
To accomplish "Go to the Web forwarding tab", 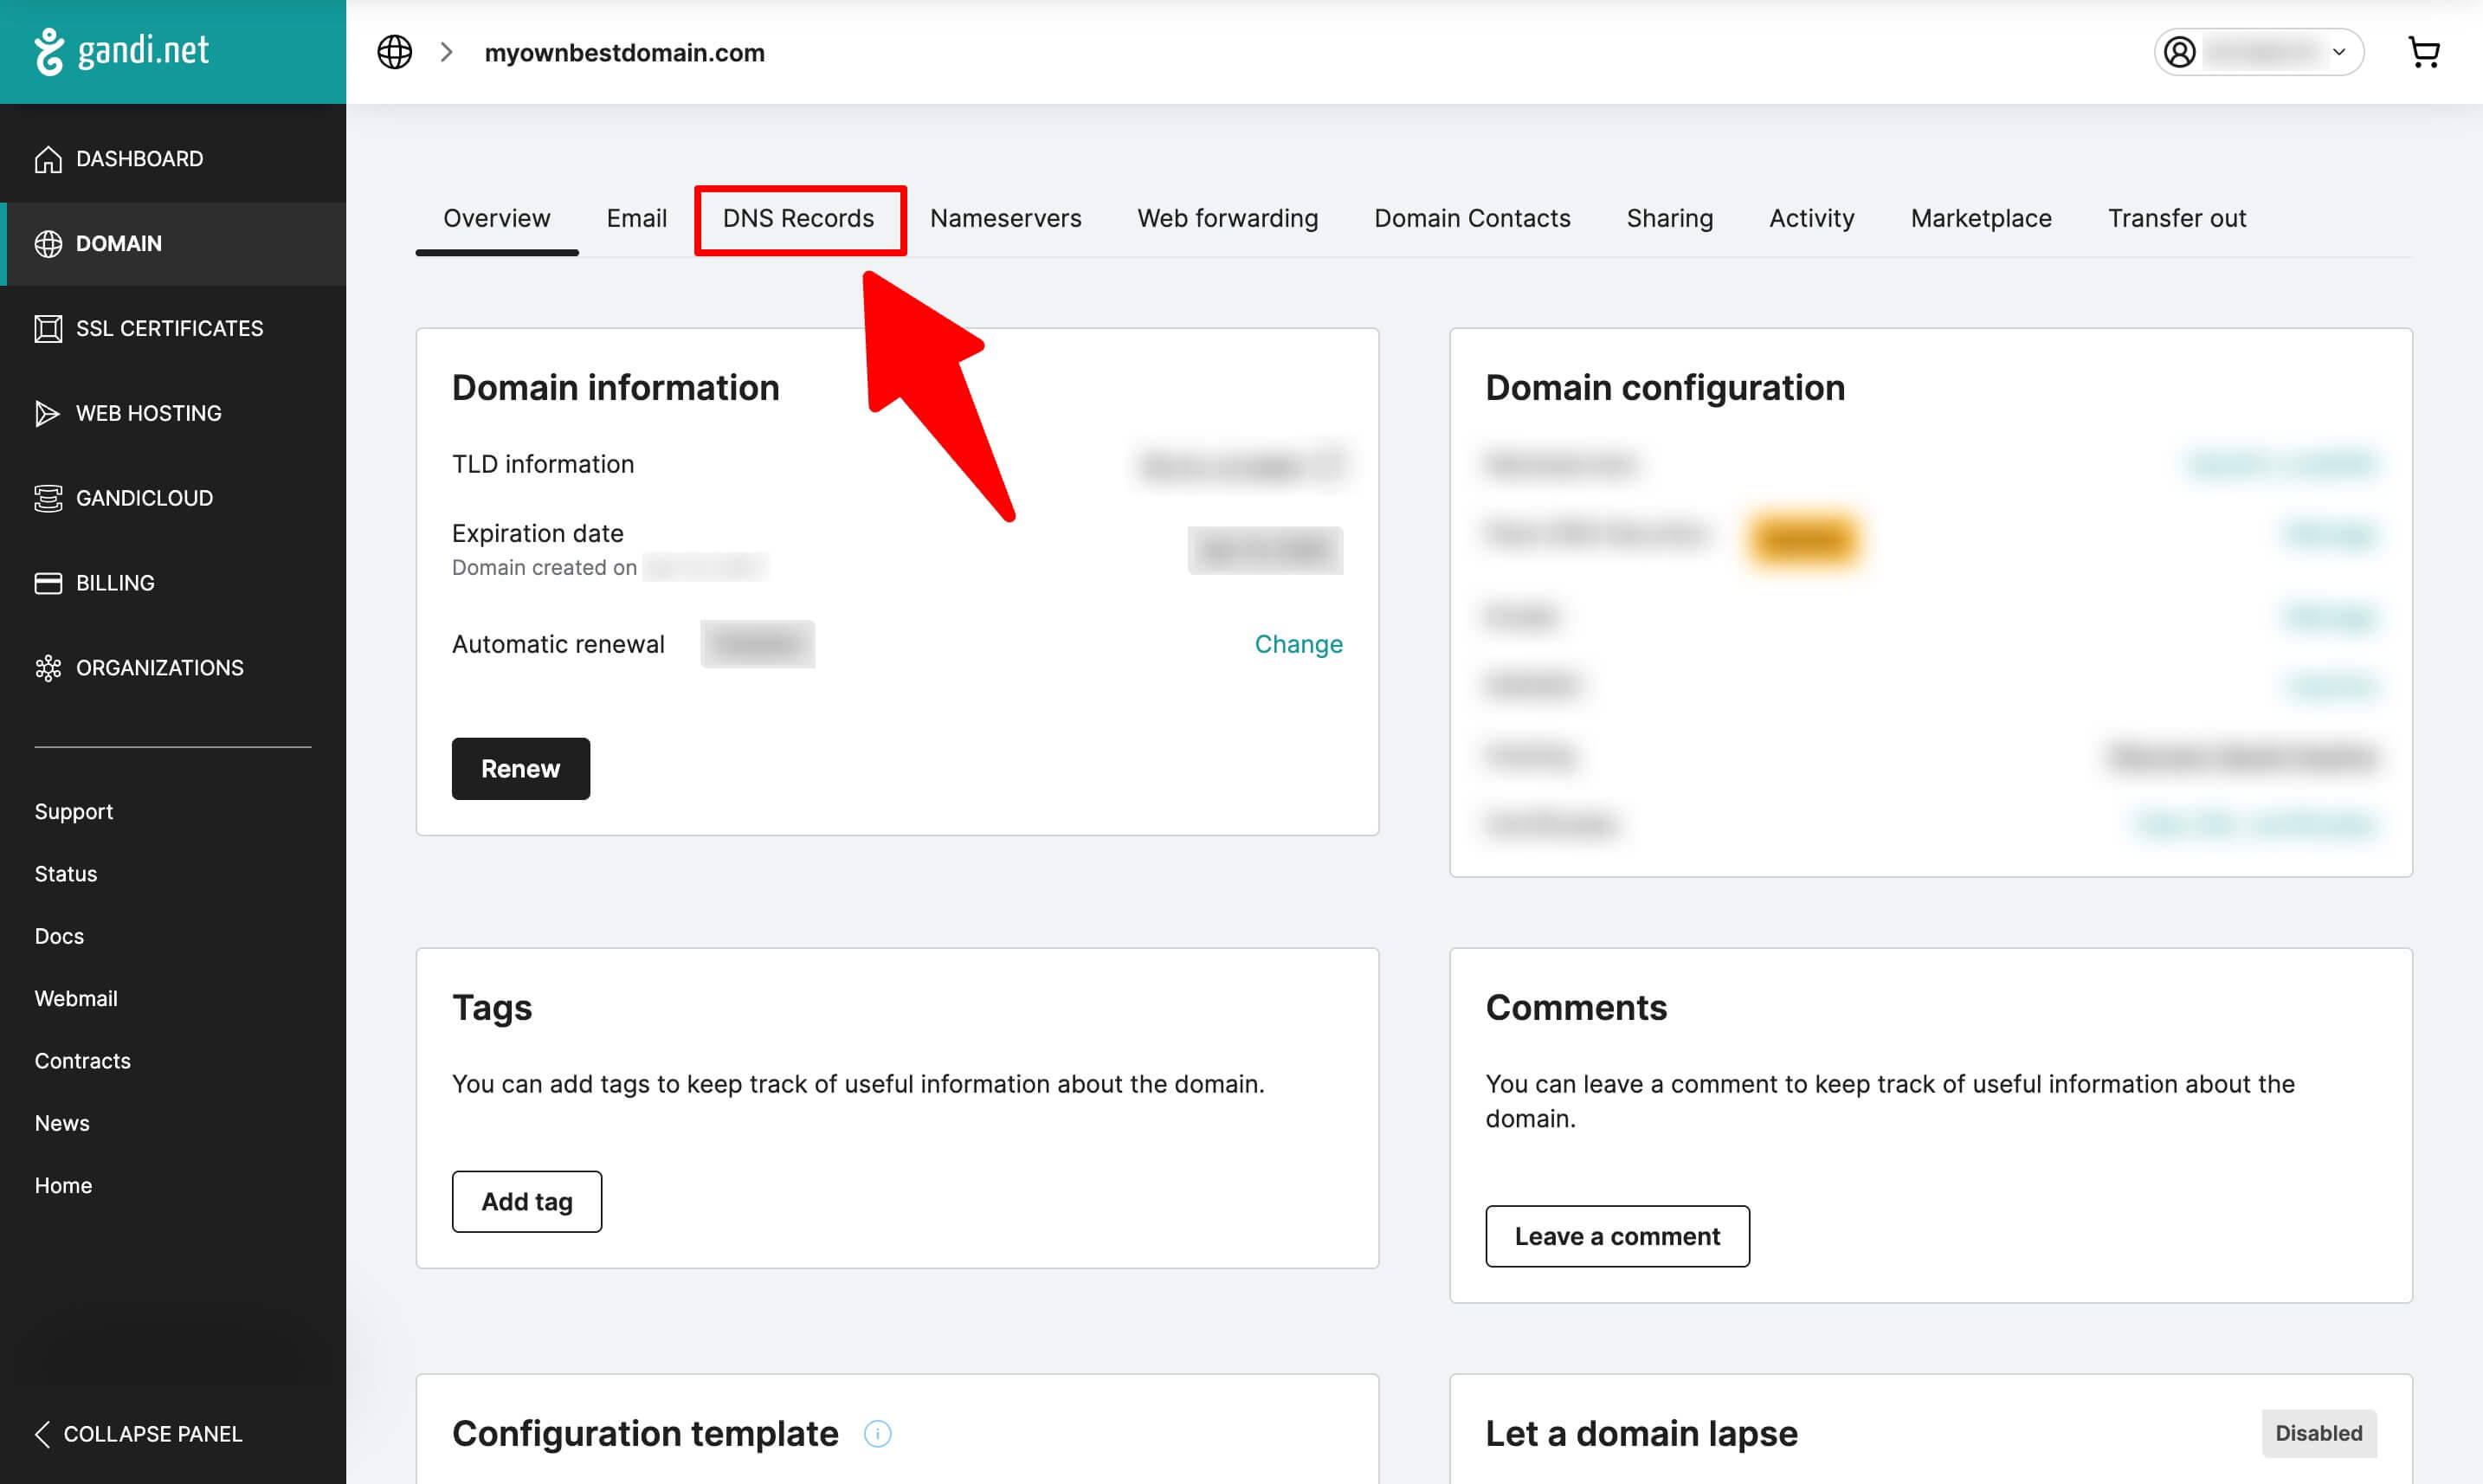I will coord(1227,219).
